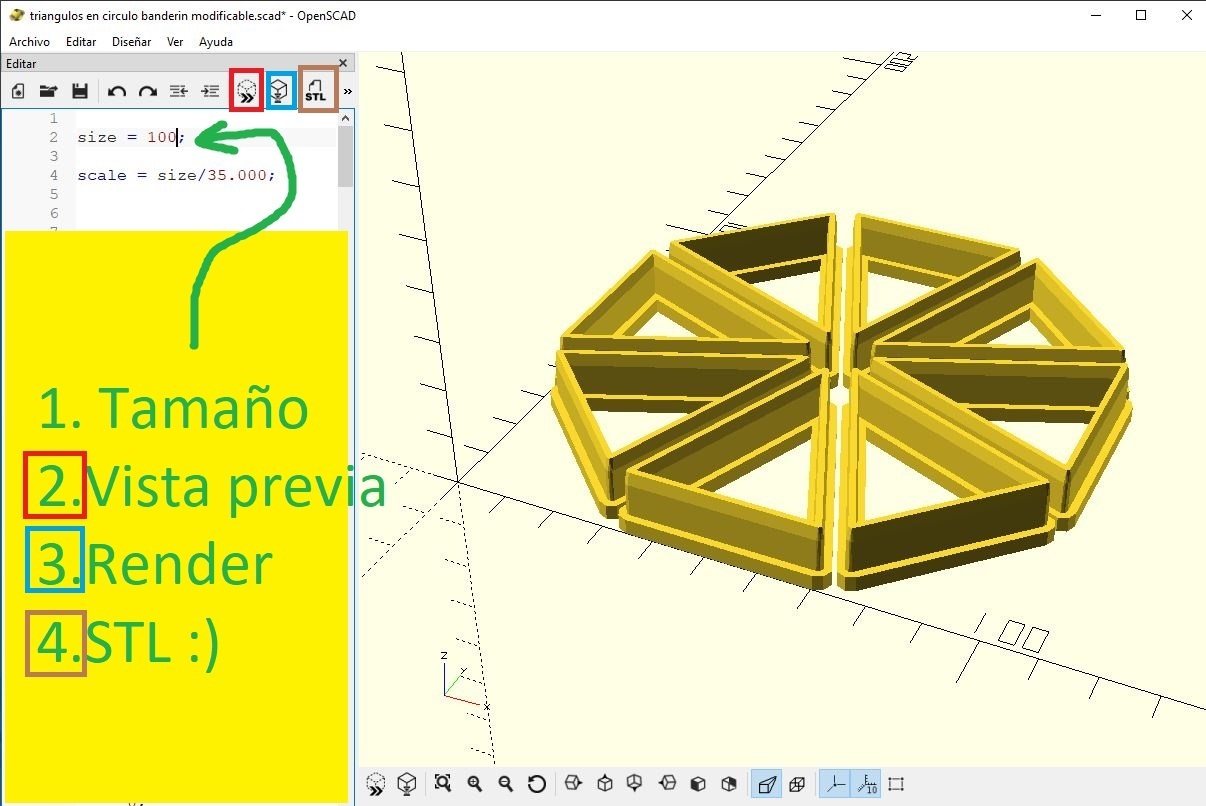This screenshot has width=1206, height=806.
Task: Toggle Show Edges
Action: [x=896, y=784]
